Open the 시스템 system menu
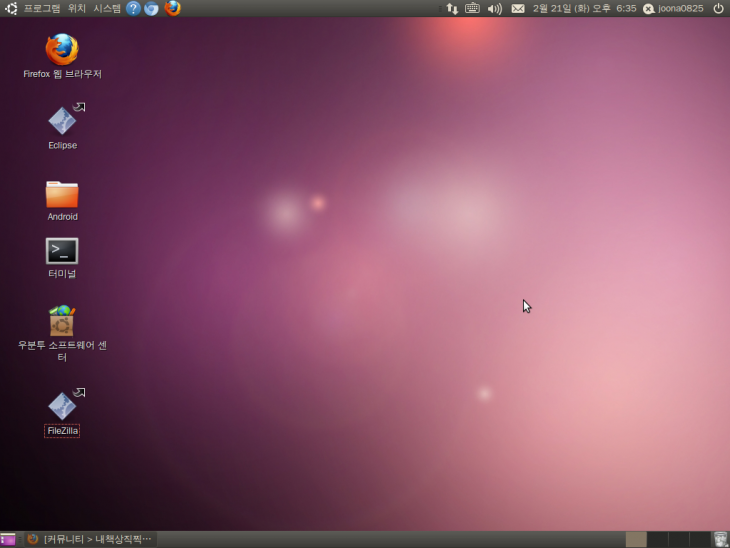Screen dimensions: 730x548 tap(107, 8)
